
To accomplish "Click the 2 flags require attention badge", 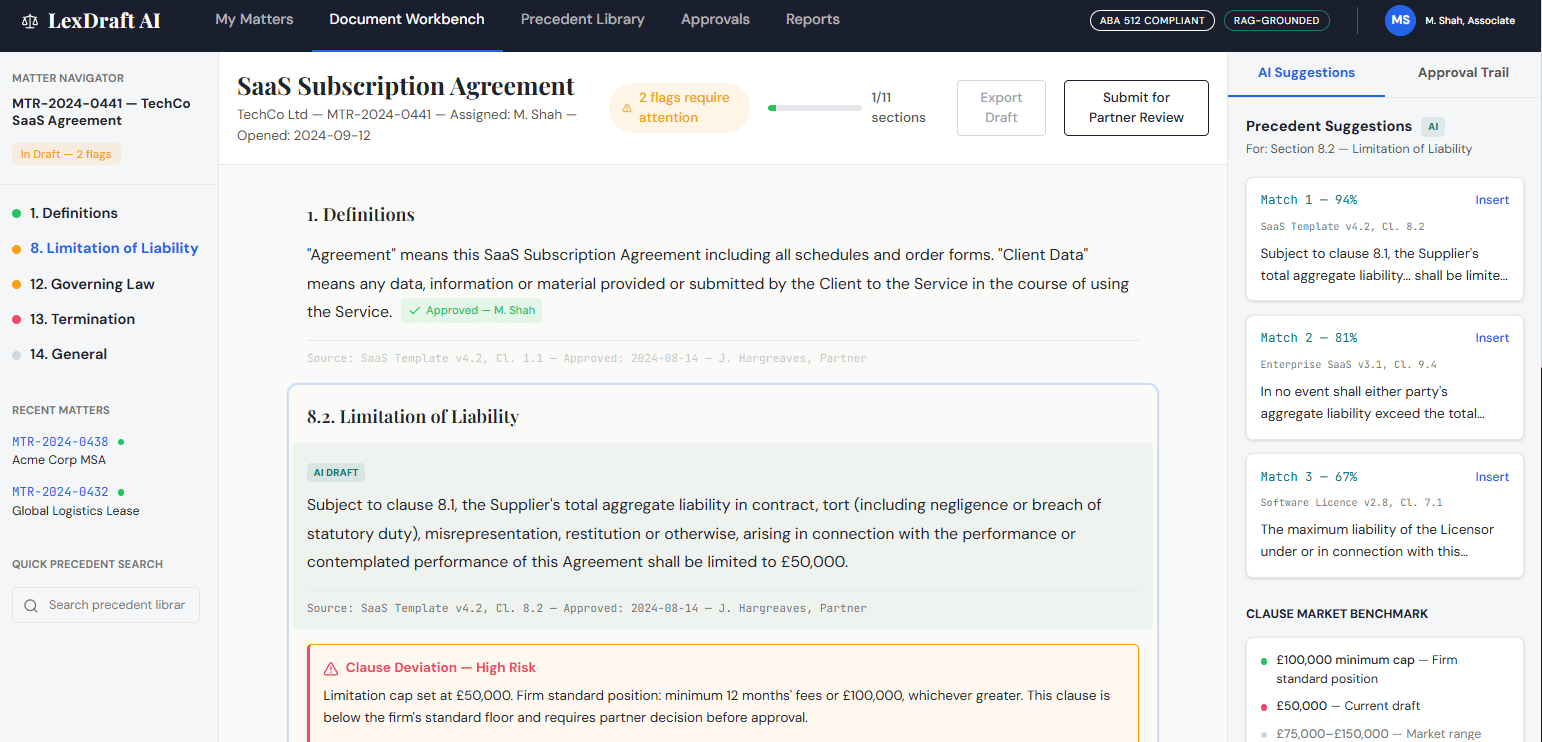I will click(679, 108).
